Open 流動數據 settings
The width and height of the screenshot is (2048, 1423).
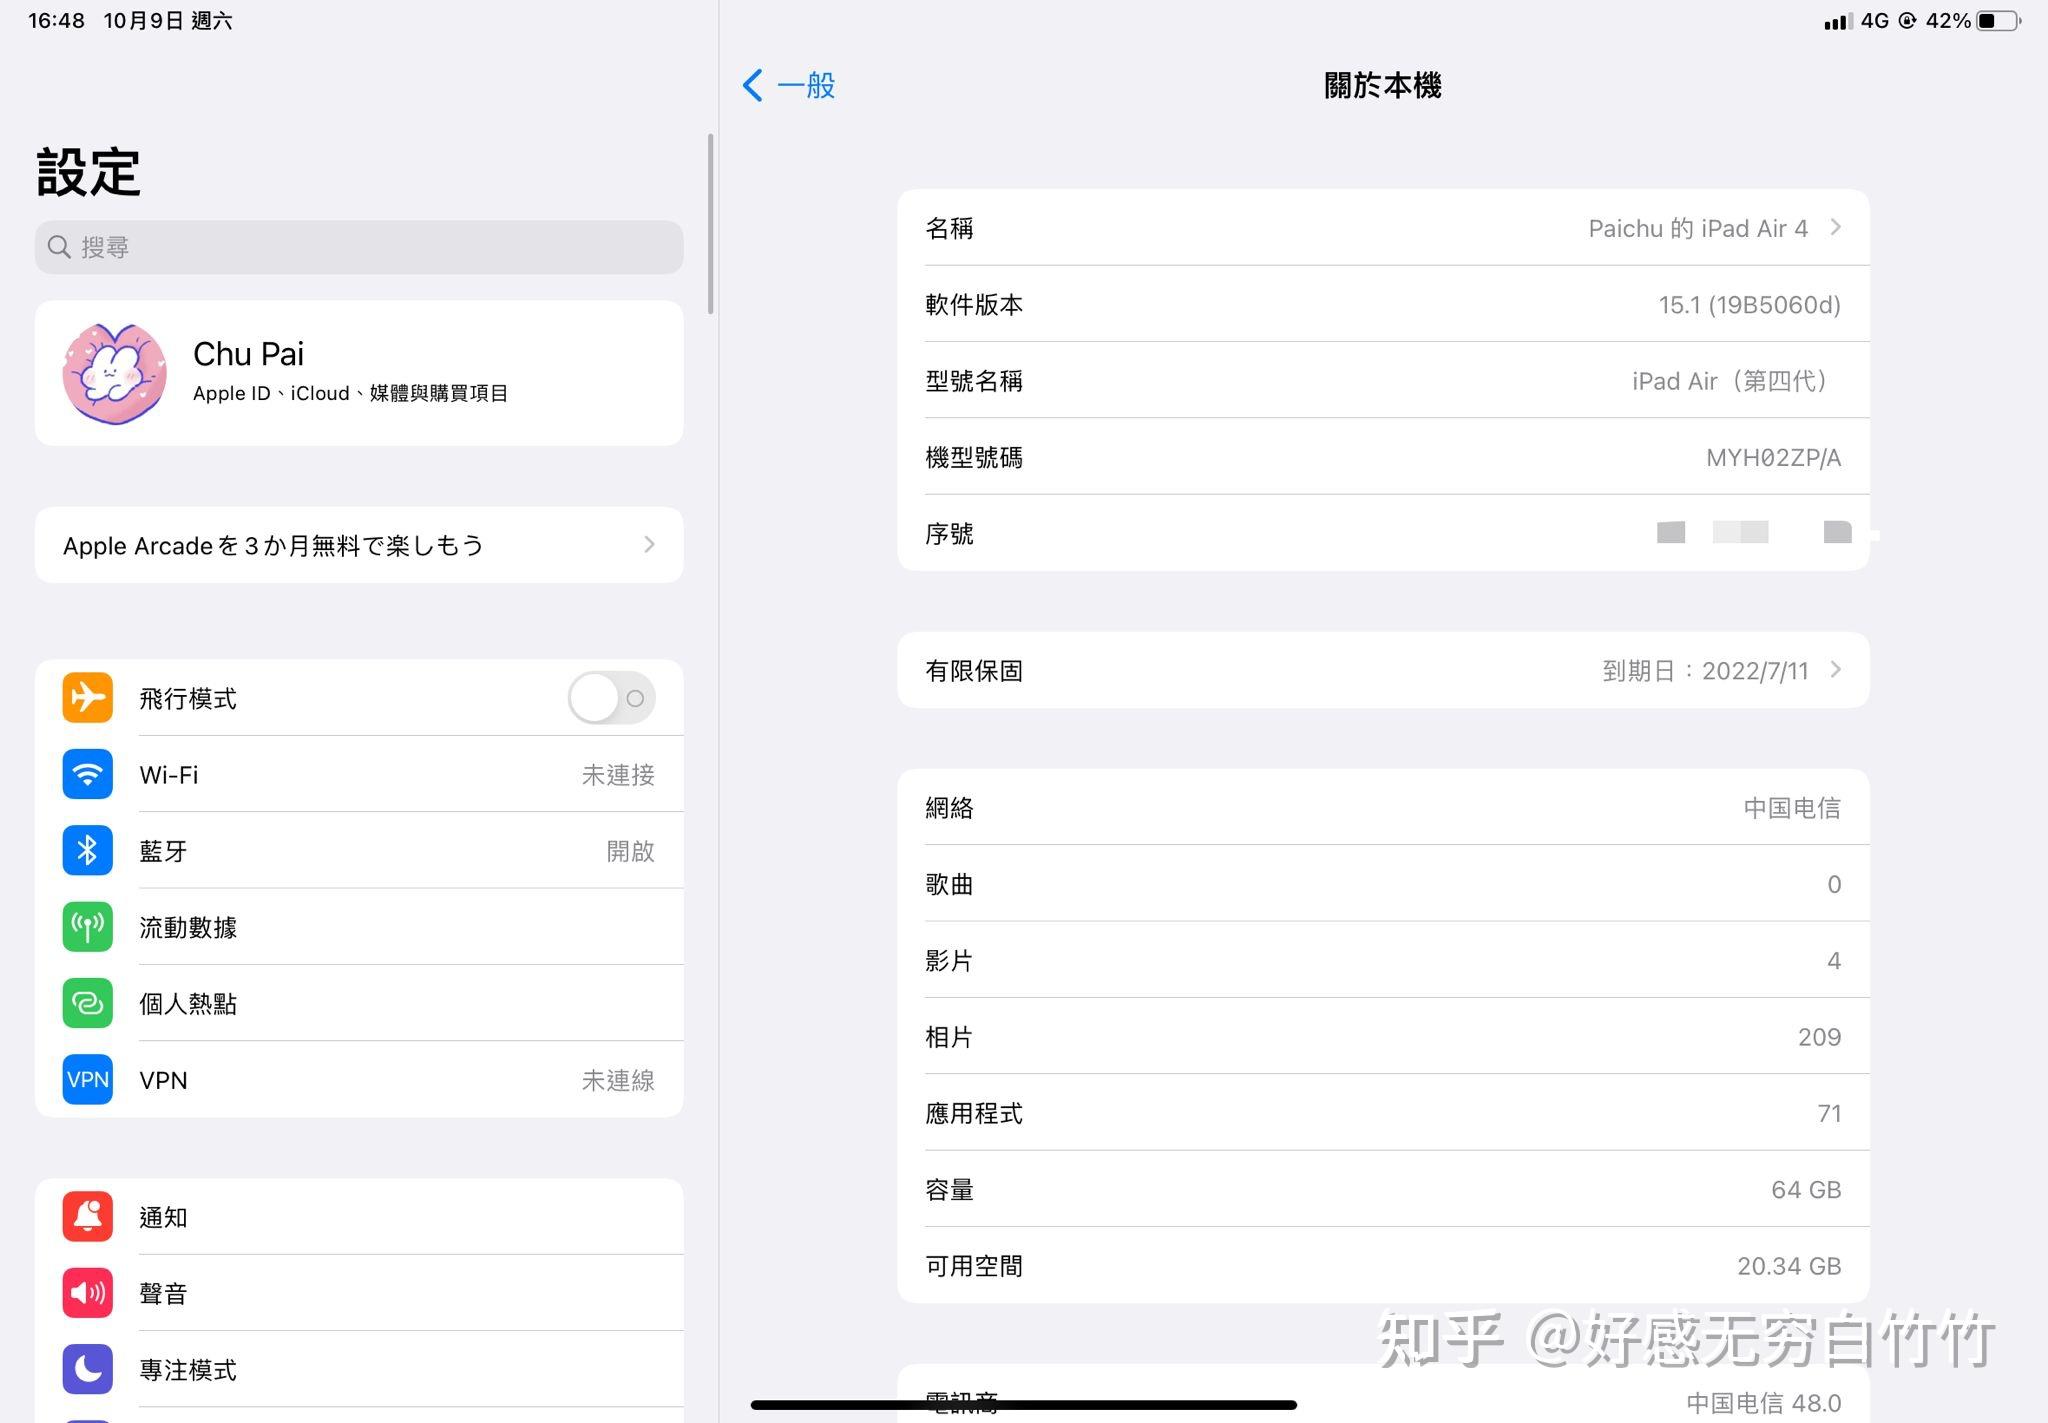[x=359, y=927]
